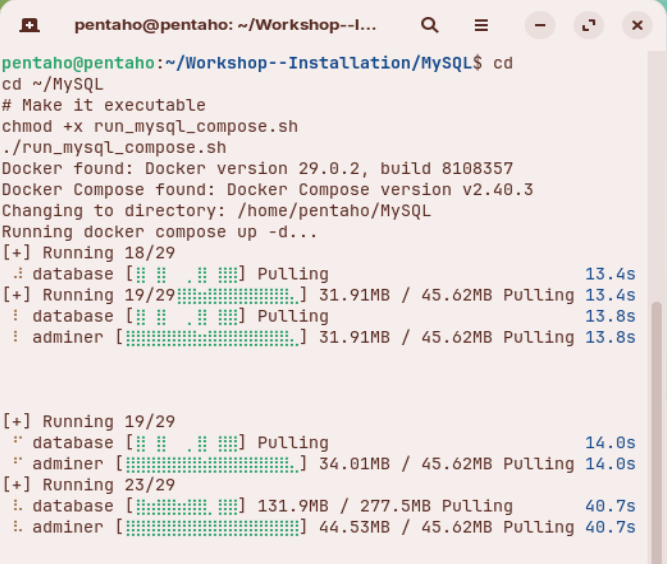Close the terminal window
Screen dimensions: 667x564
[637, 25]
